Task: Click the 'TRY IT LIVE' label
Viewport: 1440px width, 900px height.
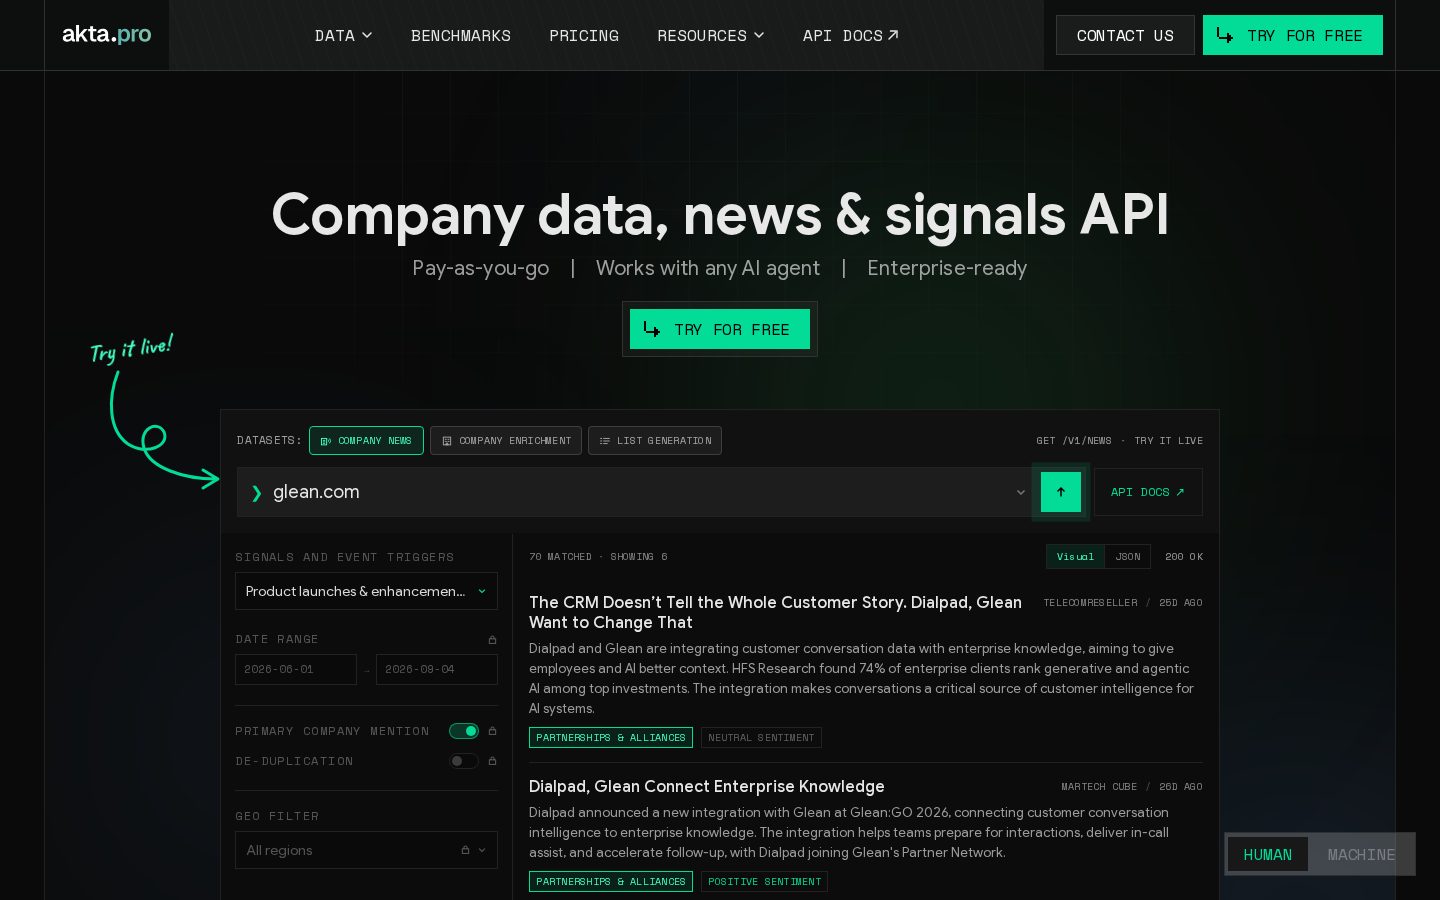Action: 1168,440
